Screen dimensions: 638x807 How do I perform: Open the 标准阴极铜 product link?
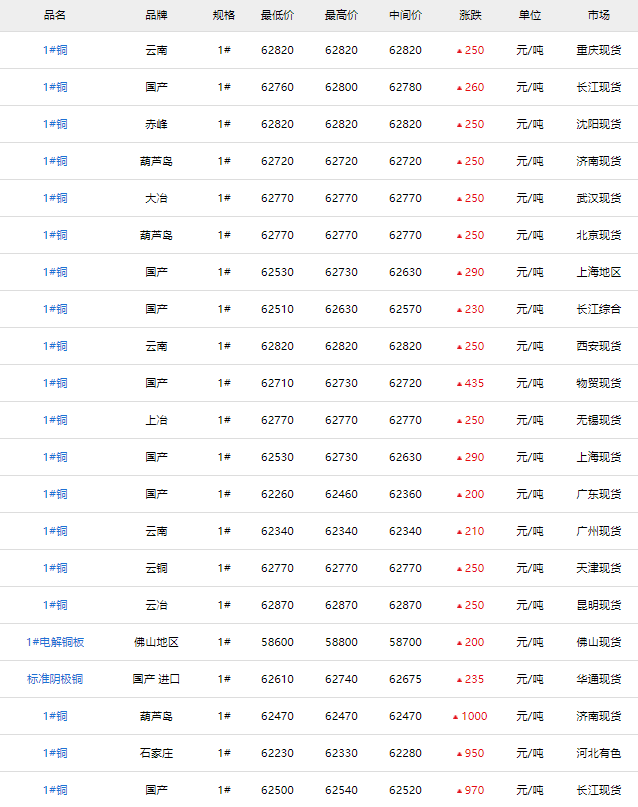(55, 679)
